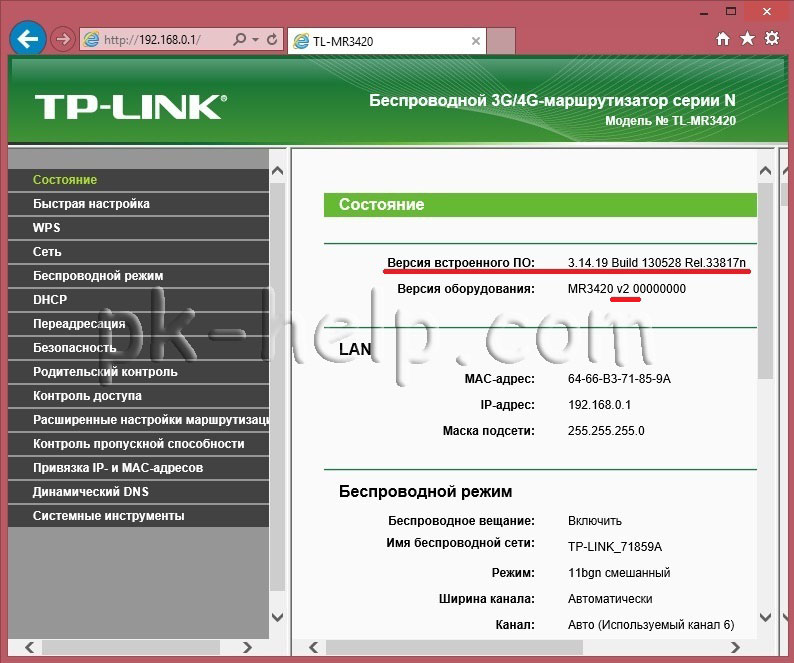Click hardware version MR3420 v2 00000000 value
Image resolution: width=794 pixels, height=663 pixels.
(x=627, y=289)
